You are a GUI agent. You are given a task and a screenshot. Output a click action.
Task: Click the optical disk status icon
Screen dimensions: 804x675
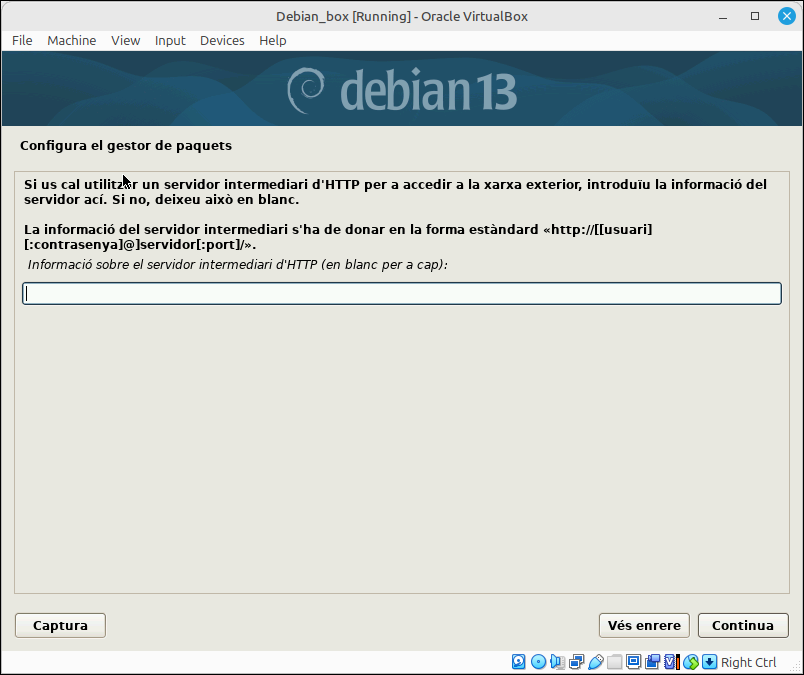[x=538, y=662]
